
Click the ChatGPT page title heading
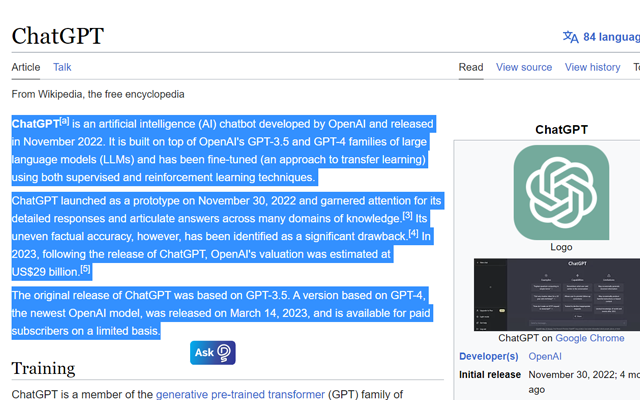tap(58, 36)
